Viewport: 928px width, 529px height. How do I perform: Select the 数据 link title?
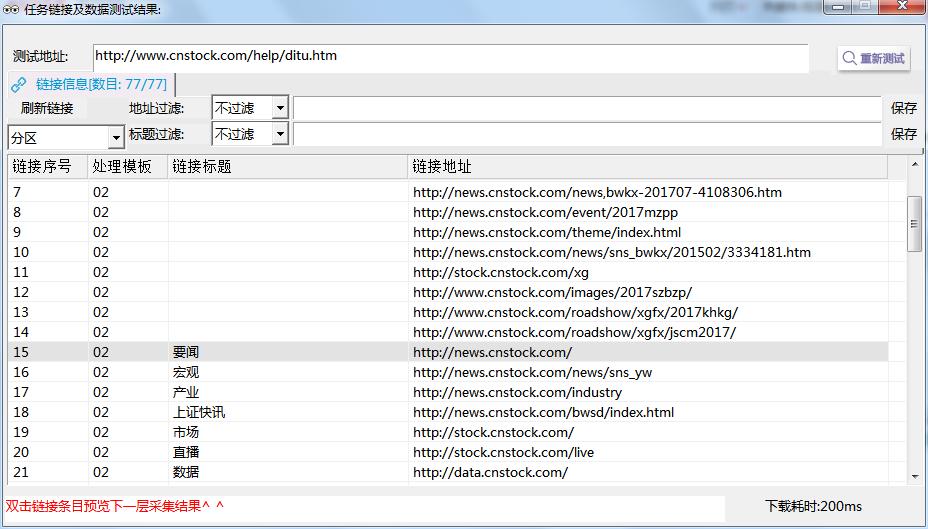pyautogui.click(x=186, y=473)
